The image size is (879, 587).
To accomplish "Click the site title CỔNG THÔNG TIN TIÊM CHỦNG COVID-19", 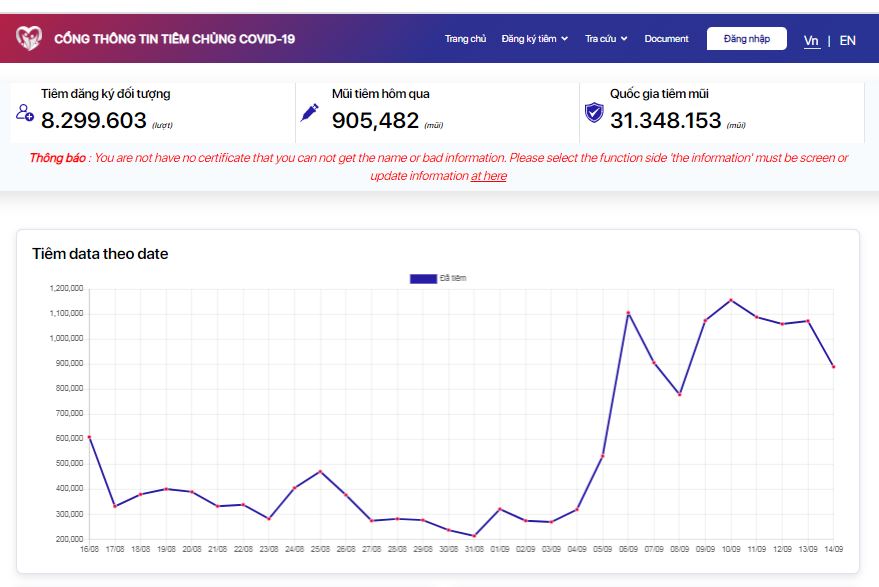I will (174, 39).
